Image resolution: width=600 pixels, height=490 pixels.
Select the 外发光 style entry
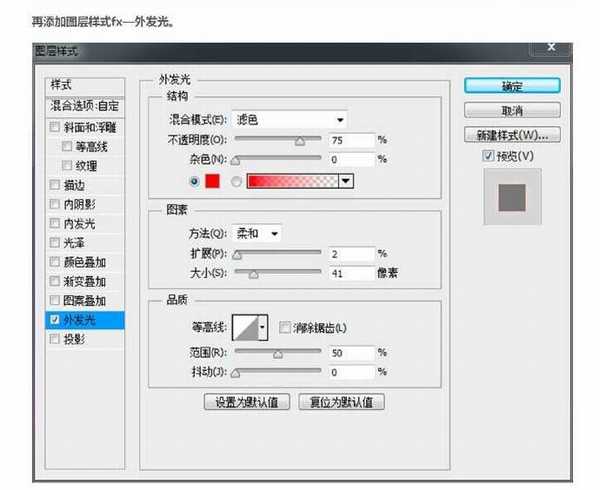click(83, 320)
